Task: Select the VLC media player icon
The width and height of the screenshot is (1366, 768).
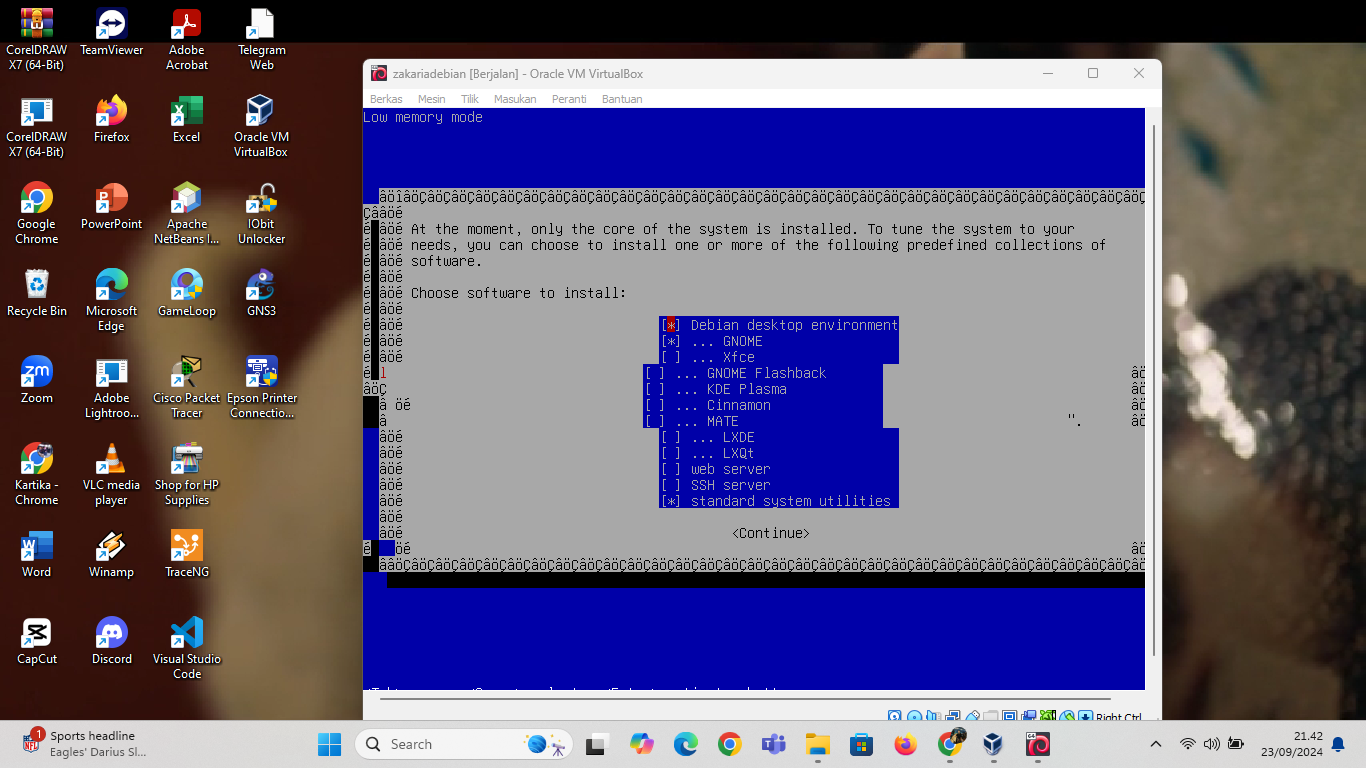Action: [111, 475]
